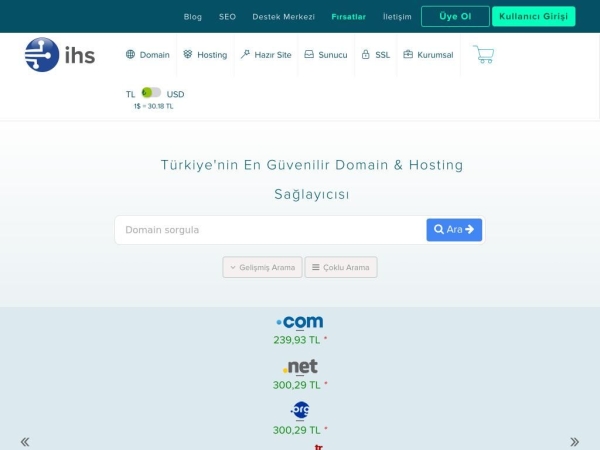Open the shopping cart icon
600x450 pixels.
484,54
